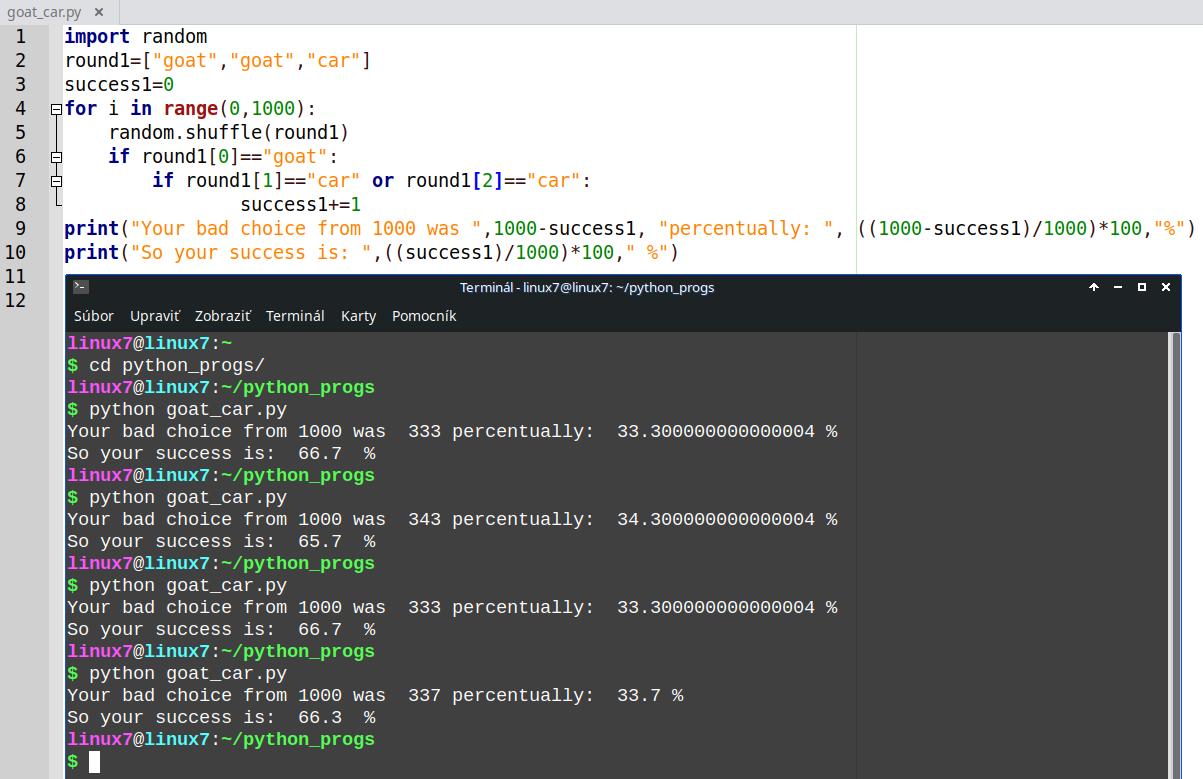Open the Zobraziť menu
This screenshot has width=1203, height=779.
click(x=222, y=316)
